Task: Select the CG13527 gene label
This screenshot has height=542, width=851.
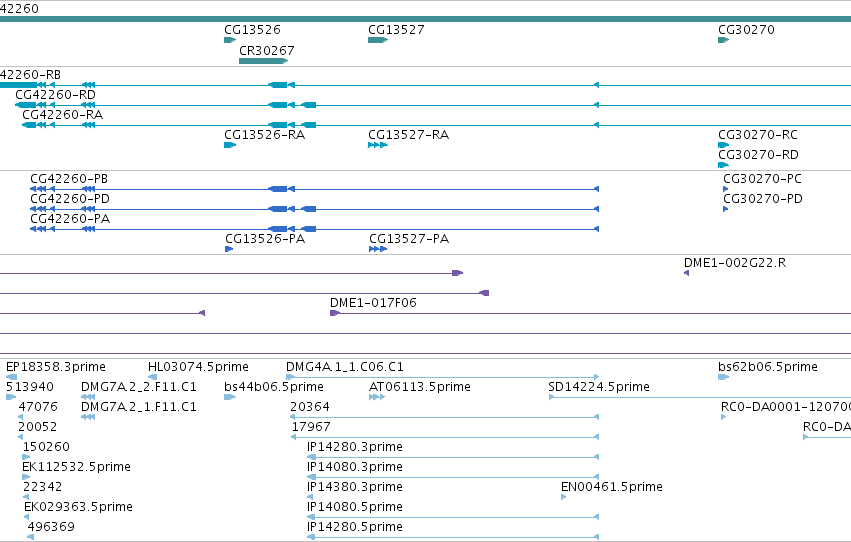Action: 396,30
